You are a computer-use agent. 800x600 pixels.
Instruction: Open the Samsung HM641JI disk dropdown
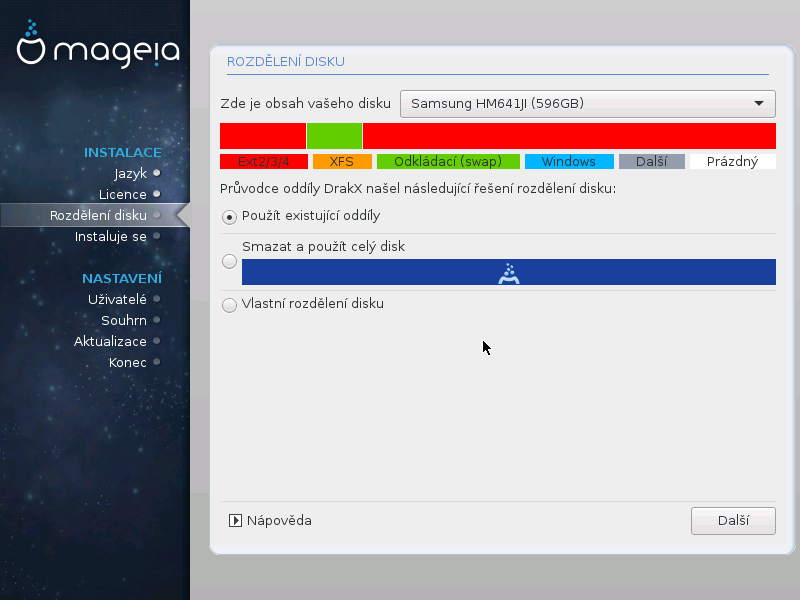click(588, 104)
